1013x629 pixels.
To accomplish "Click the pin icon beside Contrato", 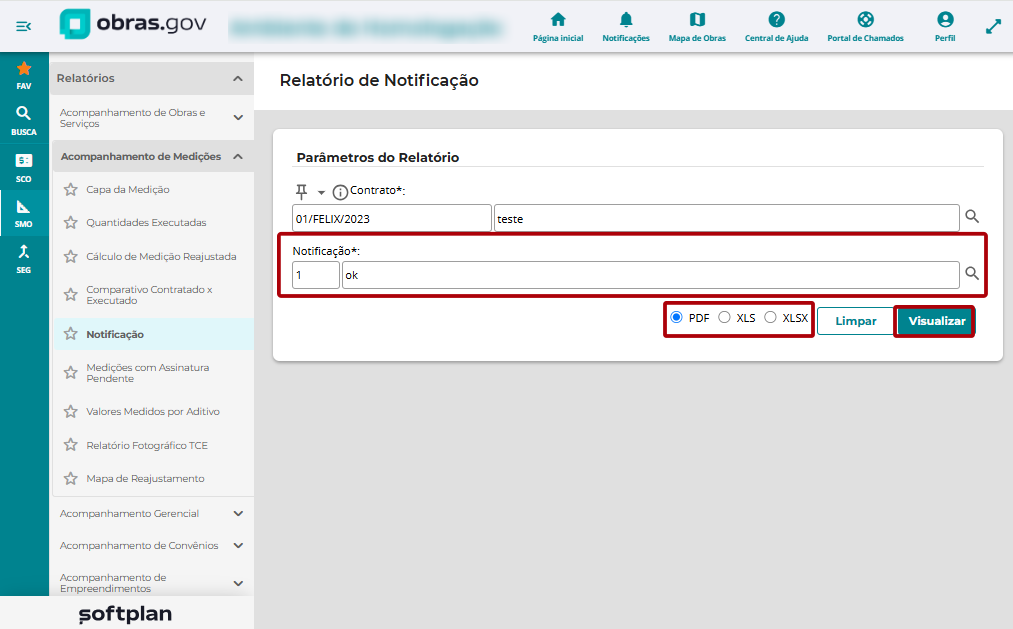I will [x=301, y=191].
